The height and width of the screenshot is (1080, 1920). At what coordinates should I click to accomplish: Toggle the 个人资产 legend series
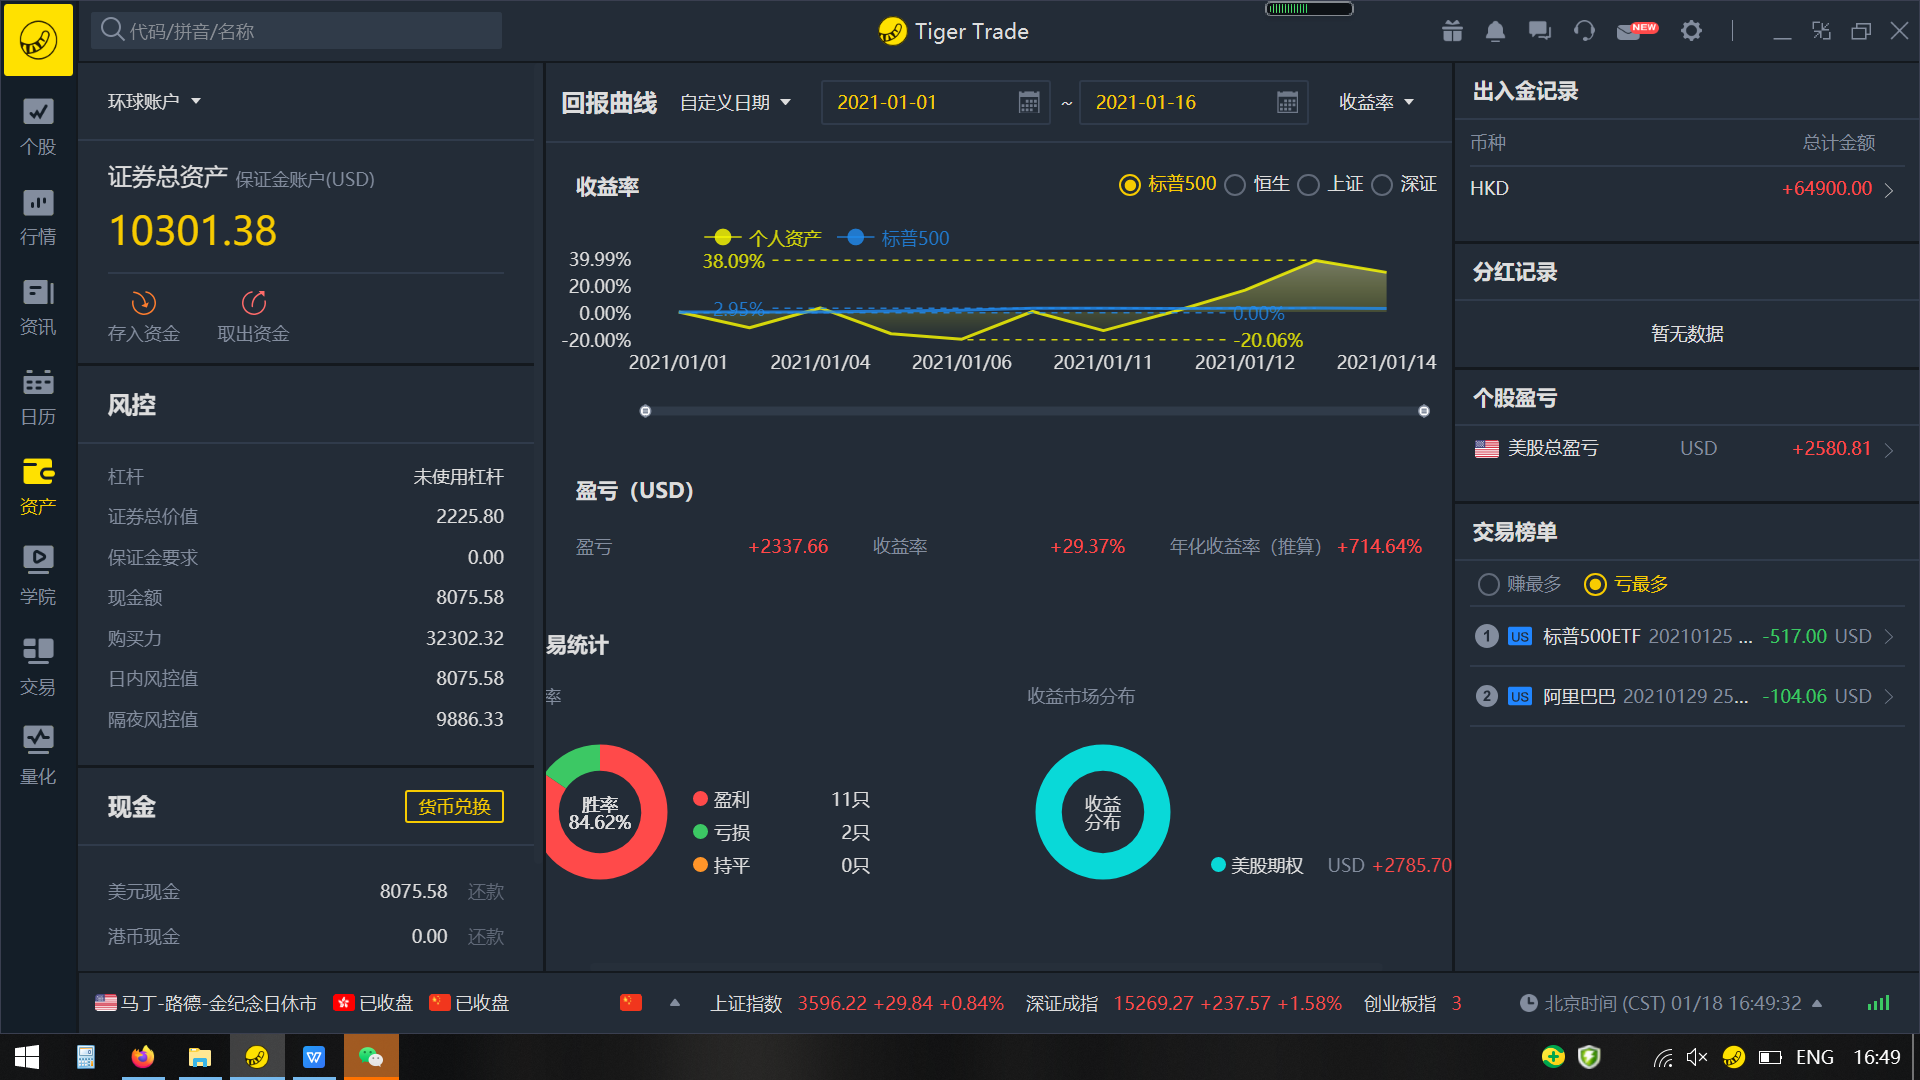pos(763,238)
